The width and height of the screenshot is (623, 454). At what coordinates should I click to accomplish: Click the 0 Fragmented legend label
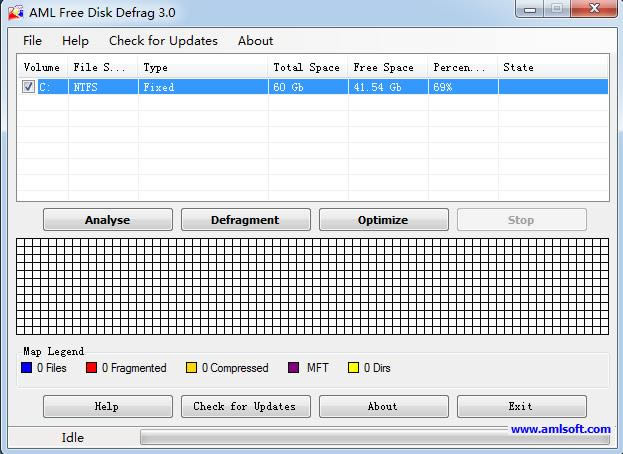click(x=134, y=368)
